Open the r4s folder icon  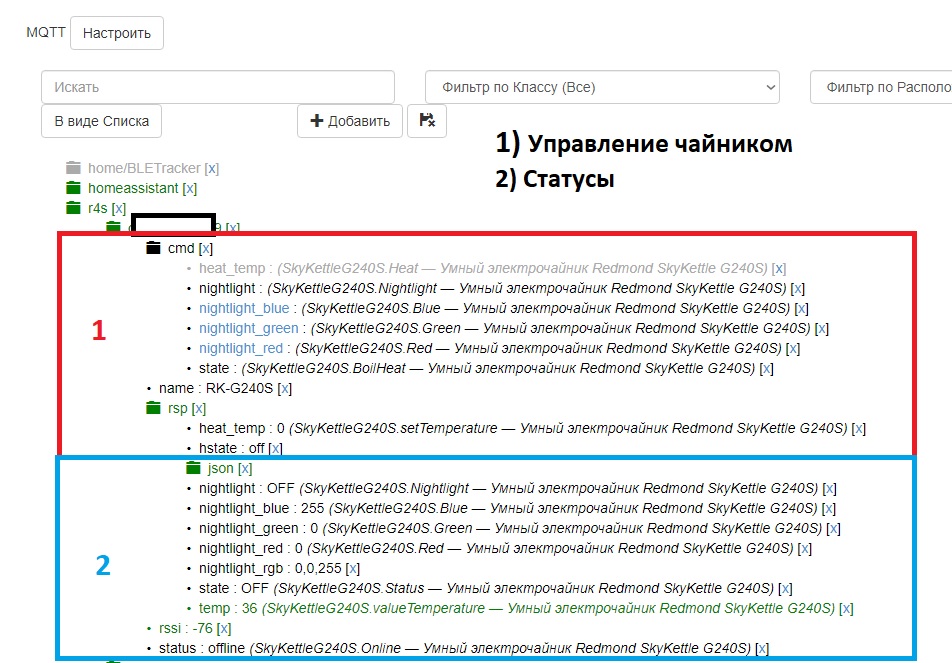tap(72, 207)
